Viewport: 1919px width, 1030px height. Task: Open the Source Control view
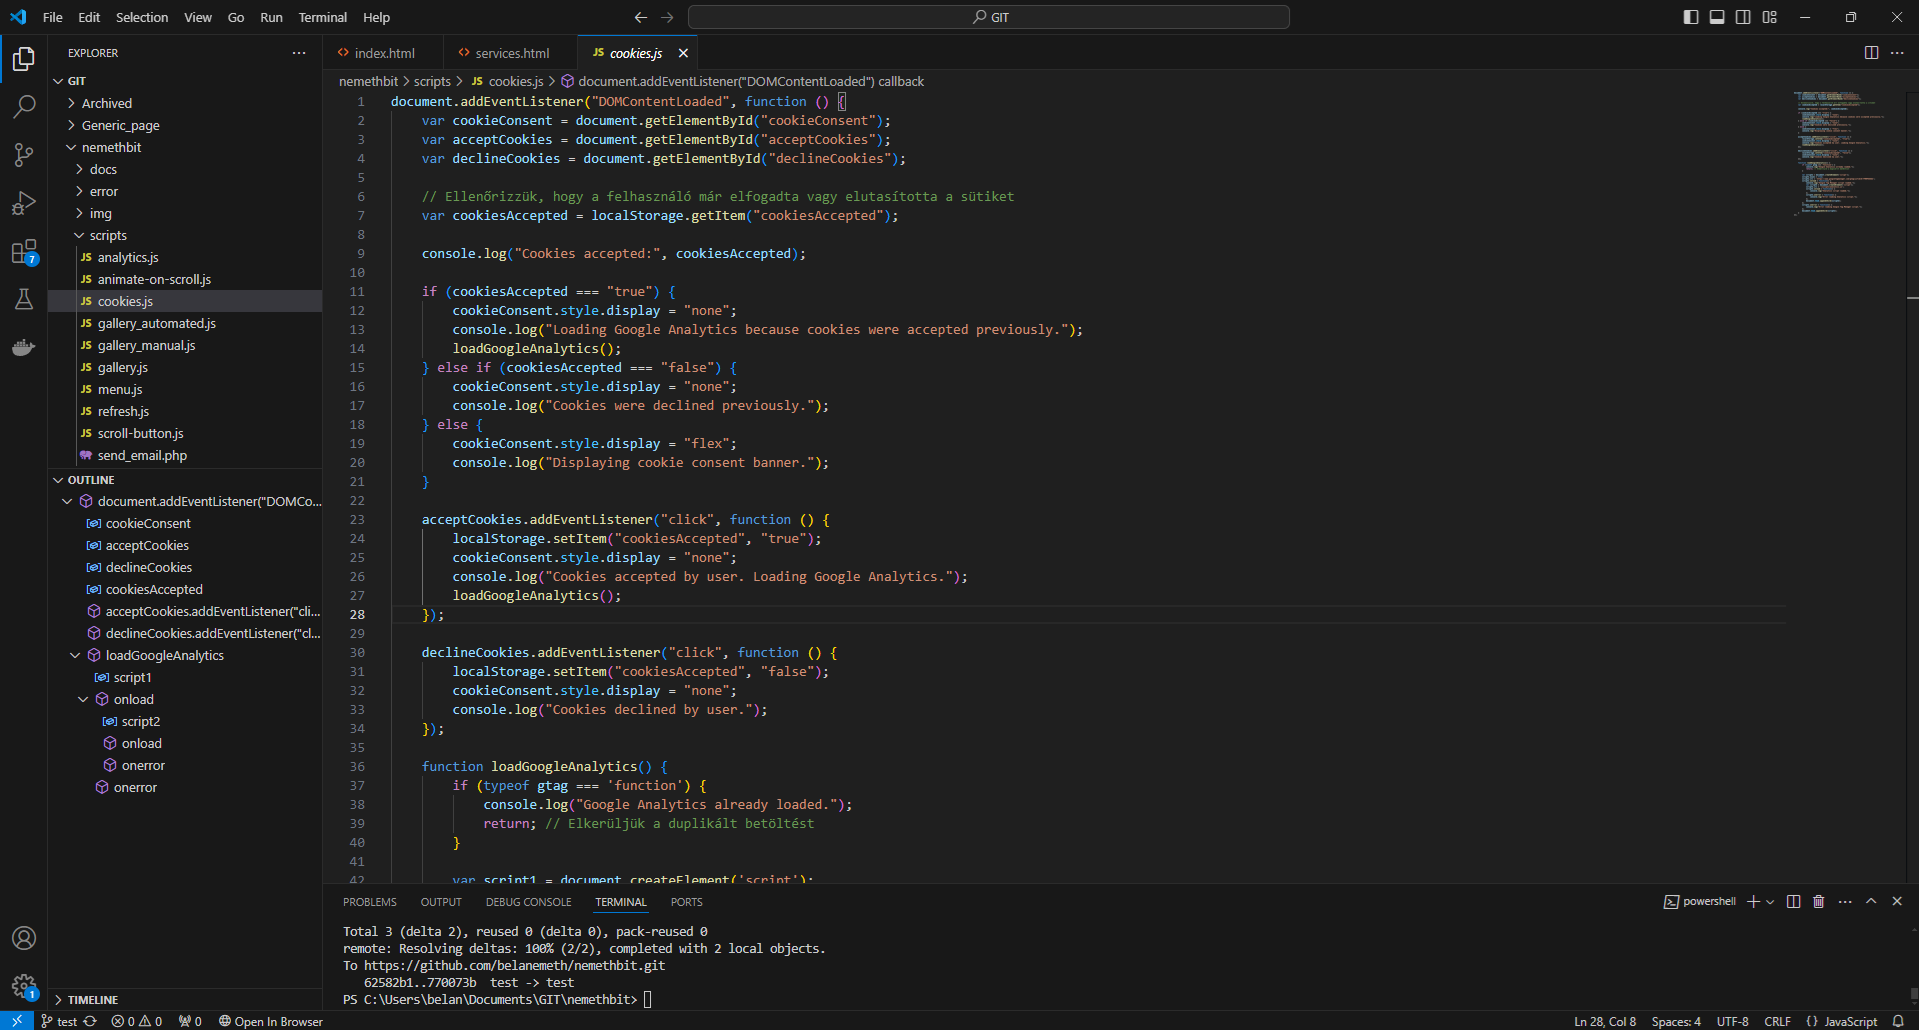pyautogui.click(x=24, y=154)
